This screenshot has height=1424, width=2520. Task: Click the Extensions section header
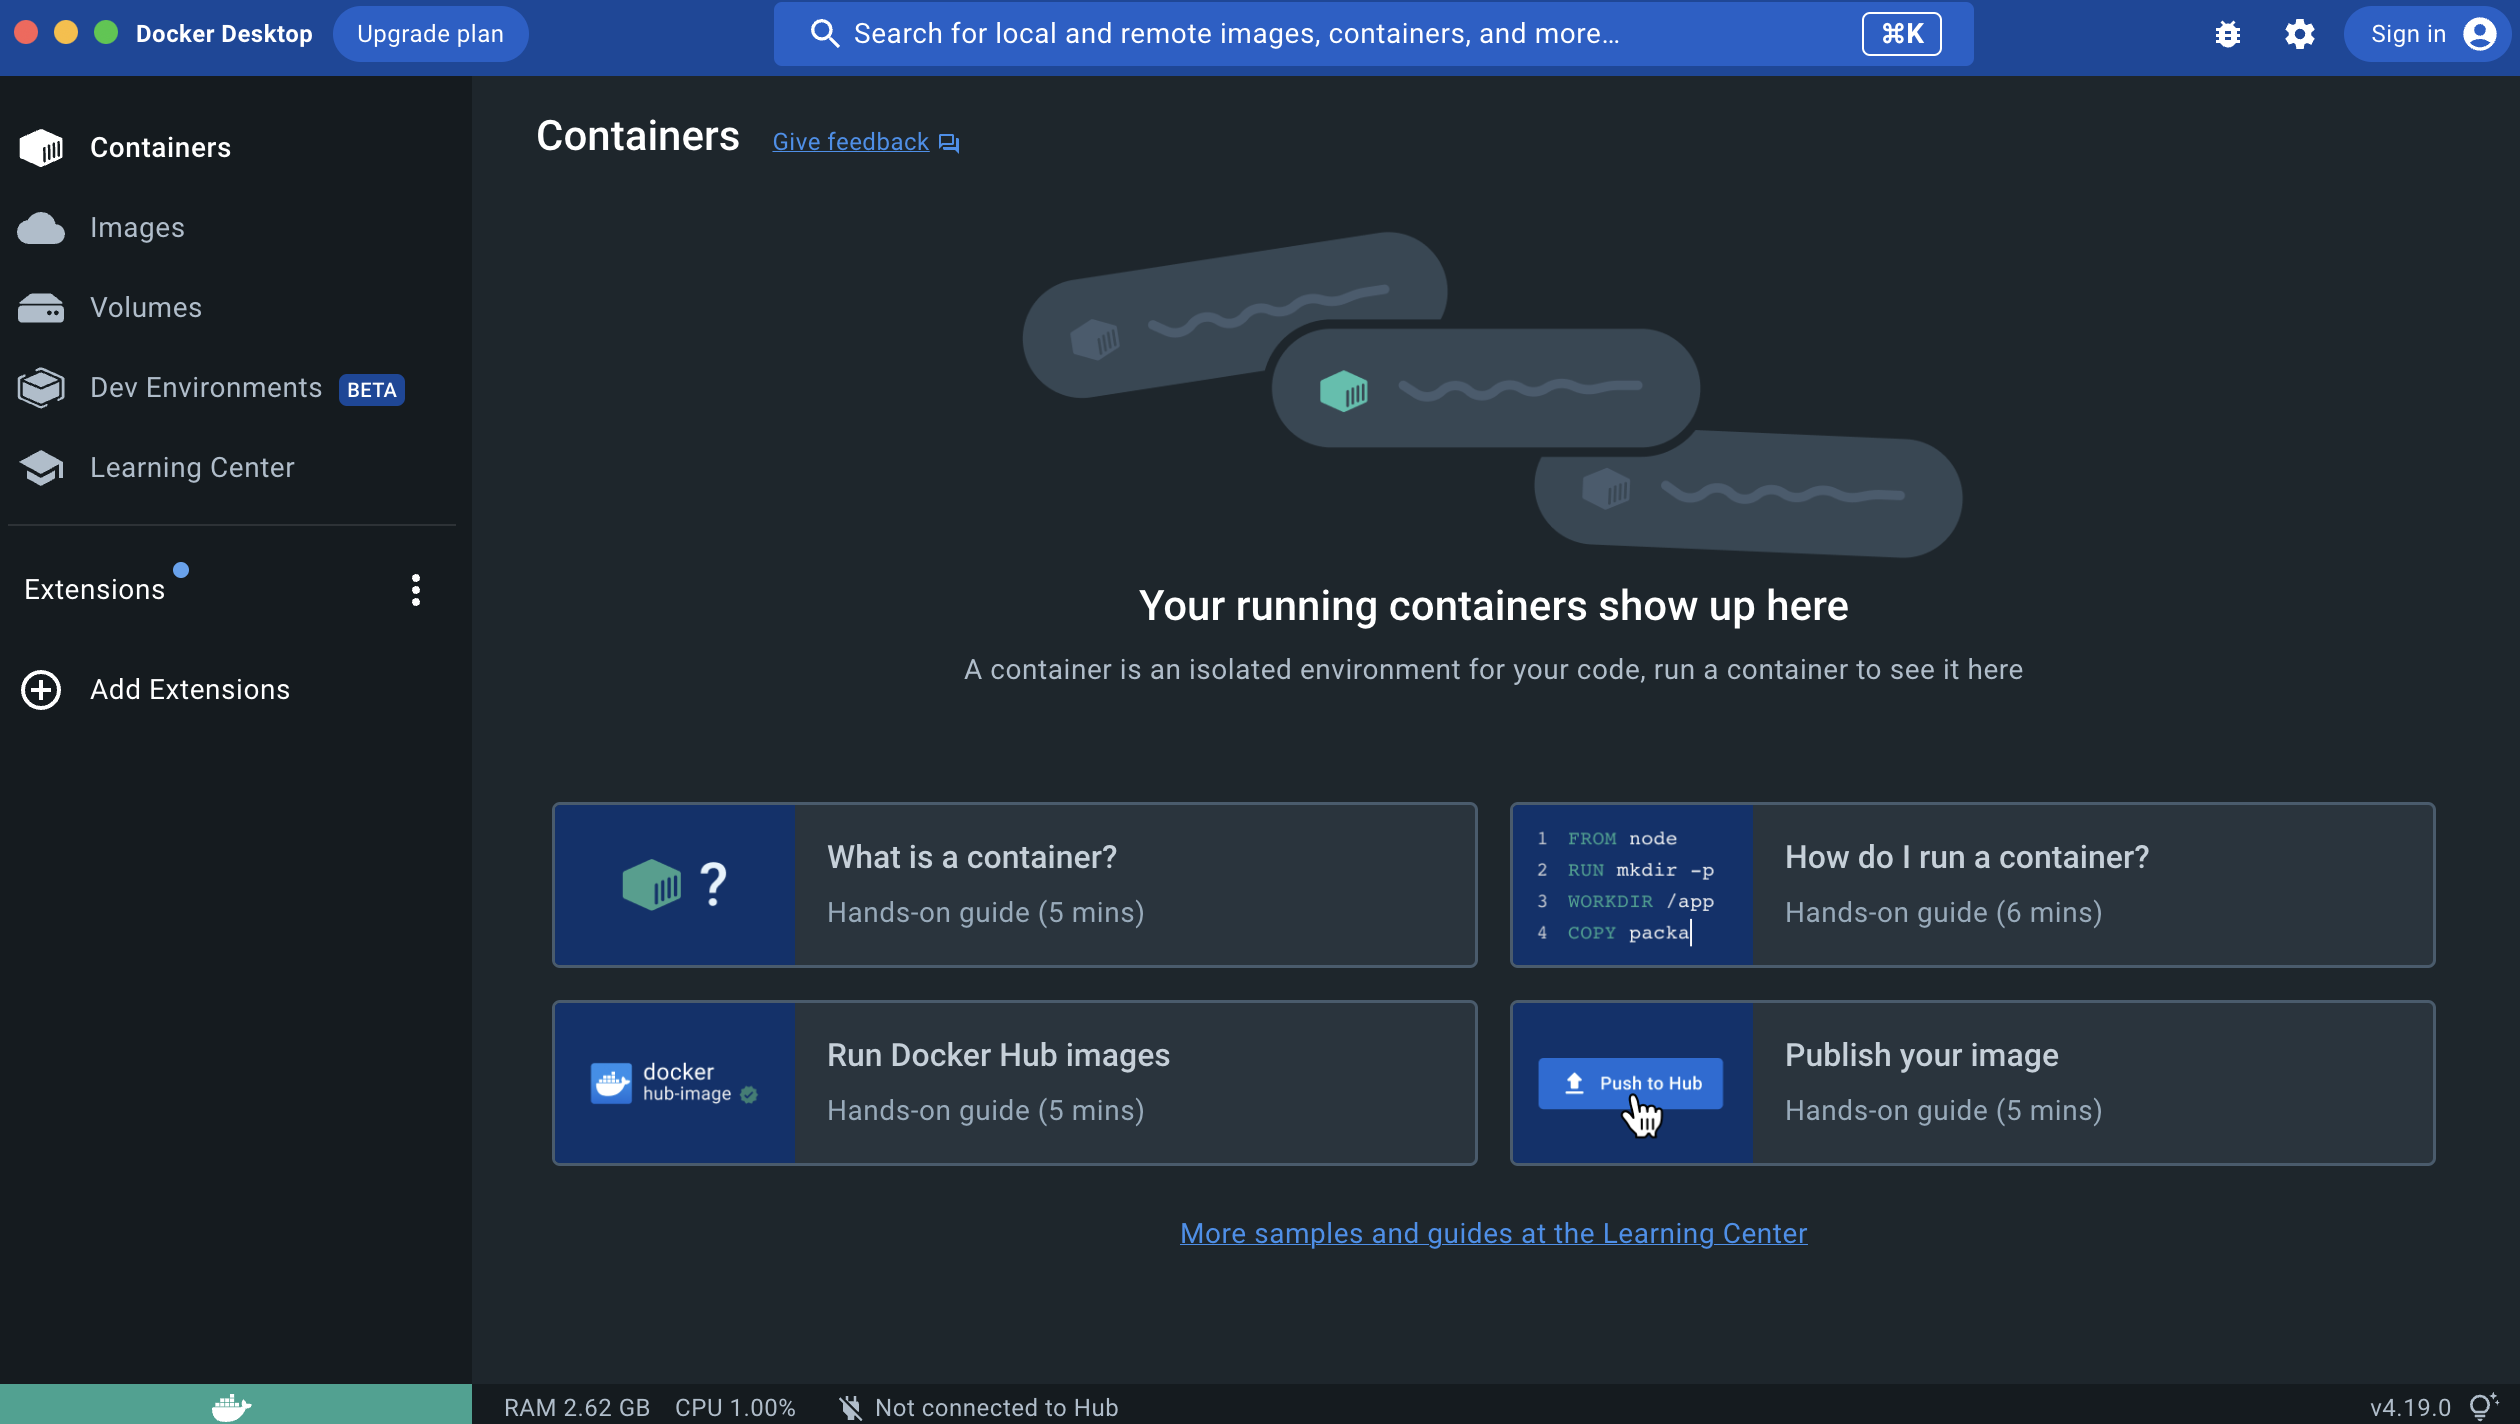[x=94, y=590]
